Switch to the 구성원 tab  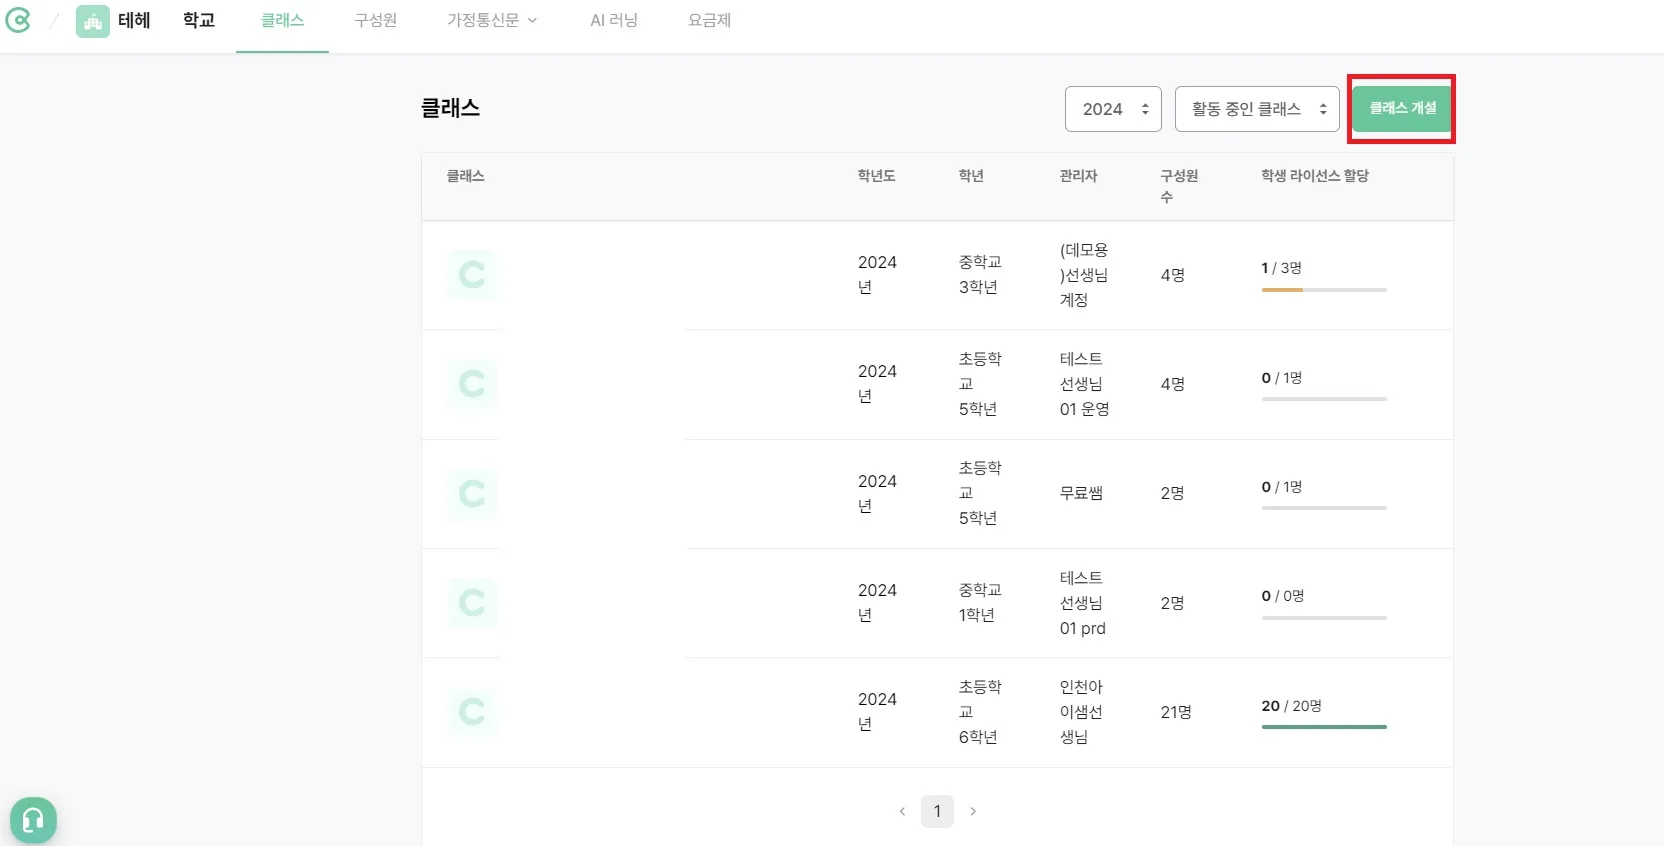(x=376, y=21)
